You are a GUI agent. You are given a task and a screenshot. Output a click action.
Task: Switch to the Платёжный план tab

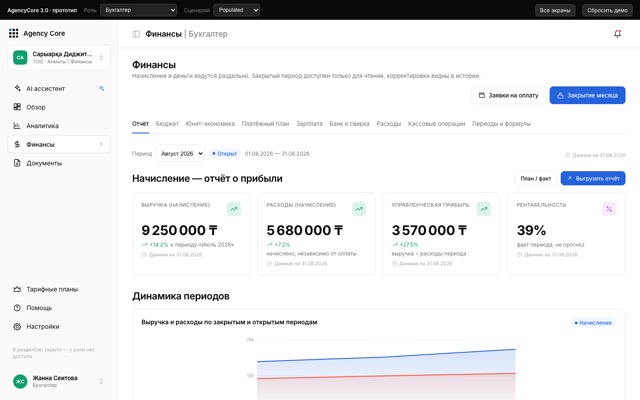coord(265,123)
